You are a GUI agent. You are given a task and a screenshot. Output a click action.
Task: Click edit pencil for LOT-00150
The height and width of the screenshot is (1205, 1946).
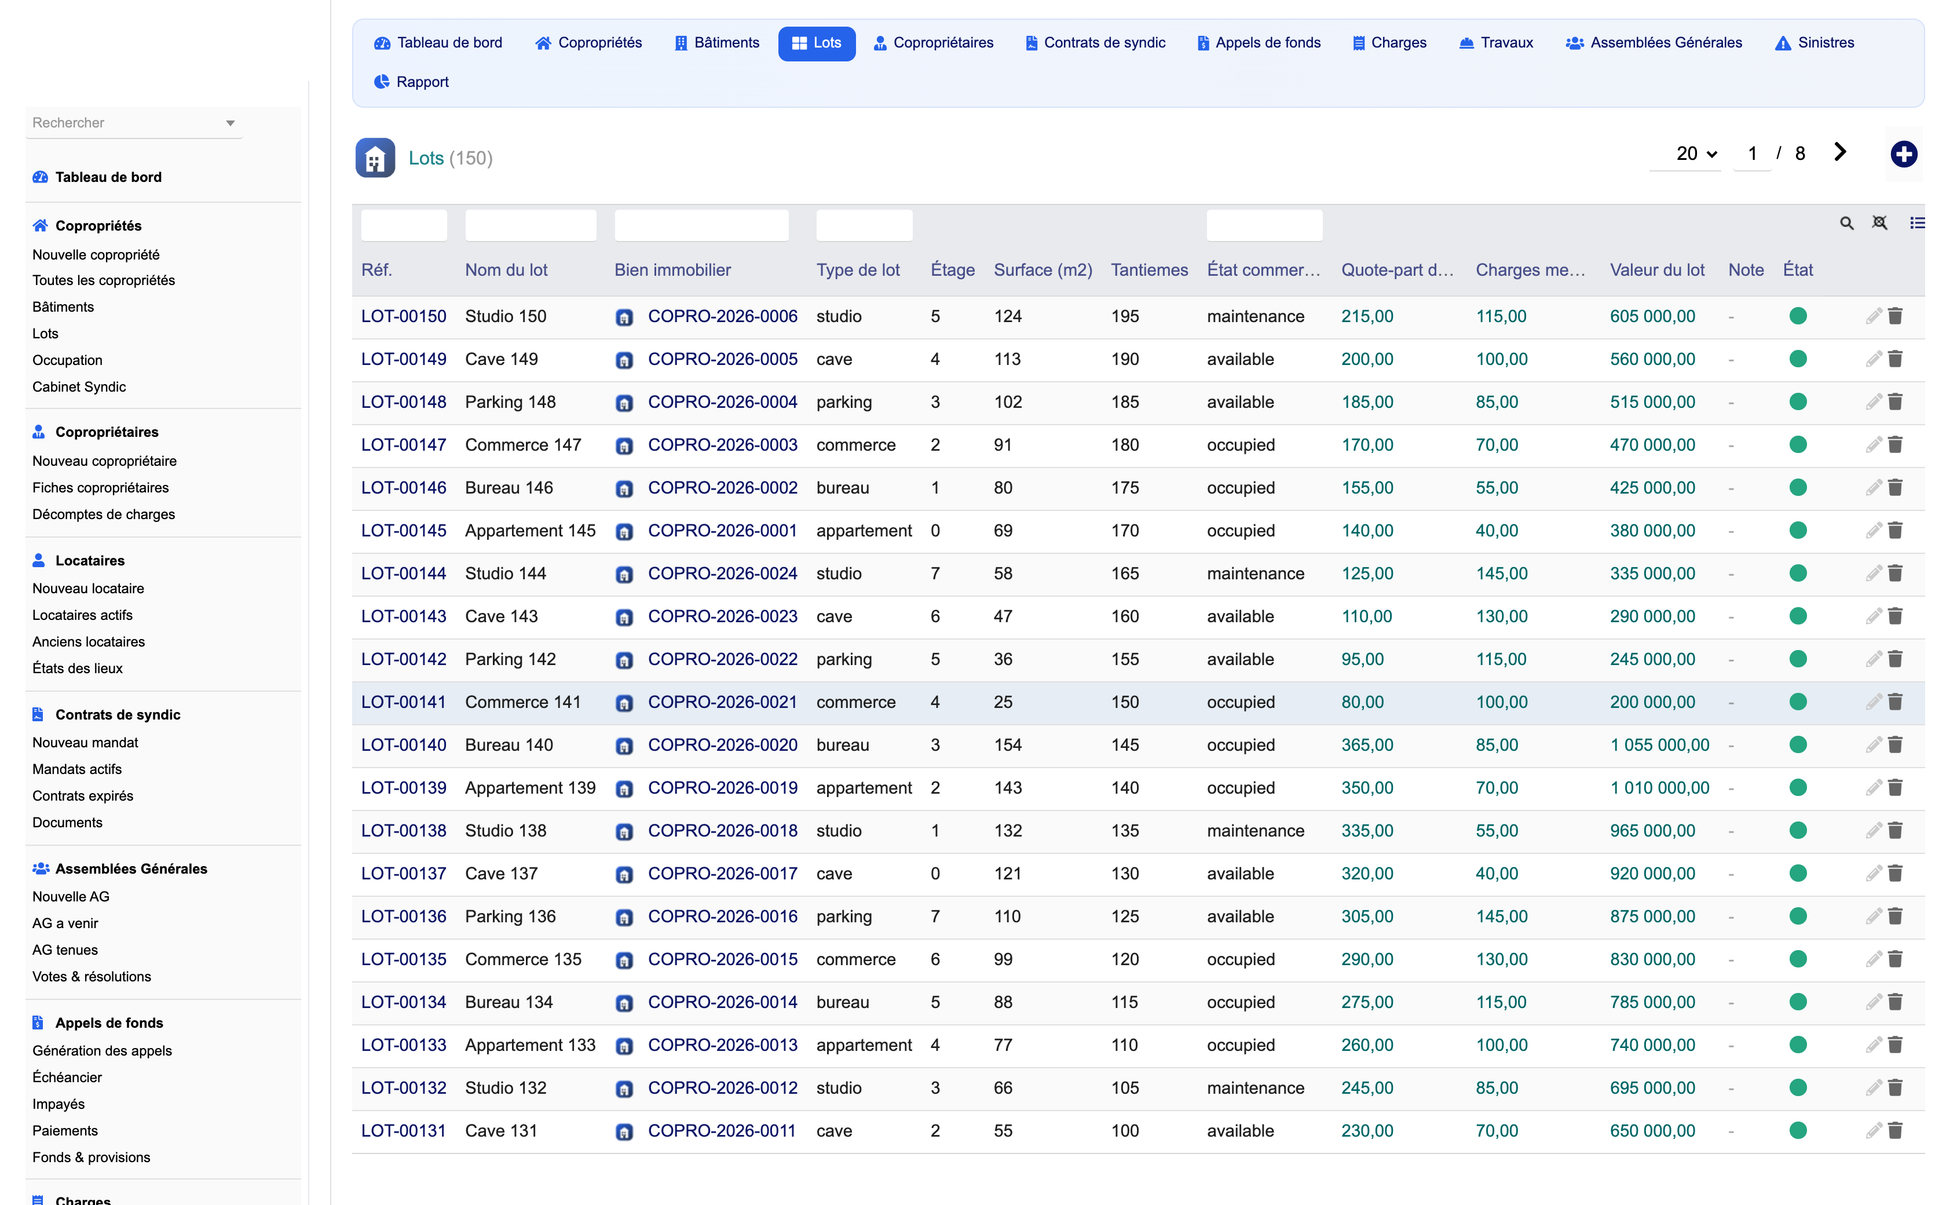[x=1873, y=316]
